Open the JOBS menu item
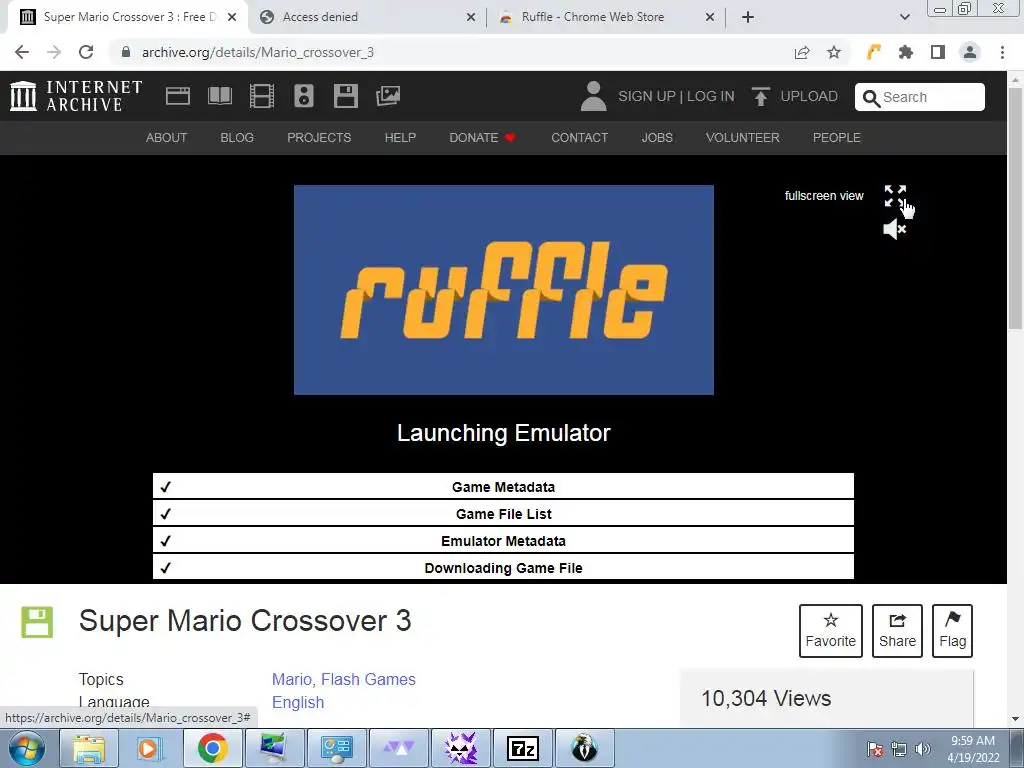 pyautogui.click(x=657, y=138)
